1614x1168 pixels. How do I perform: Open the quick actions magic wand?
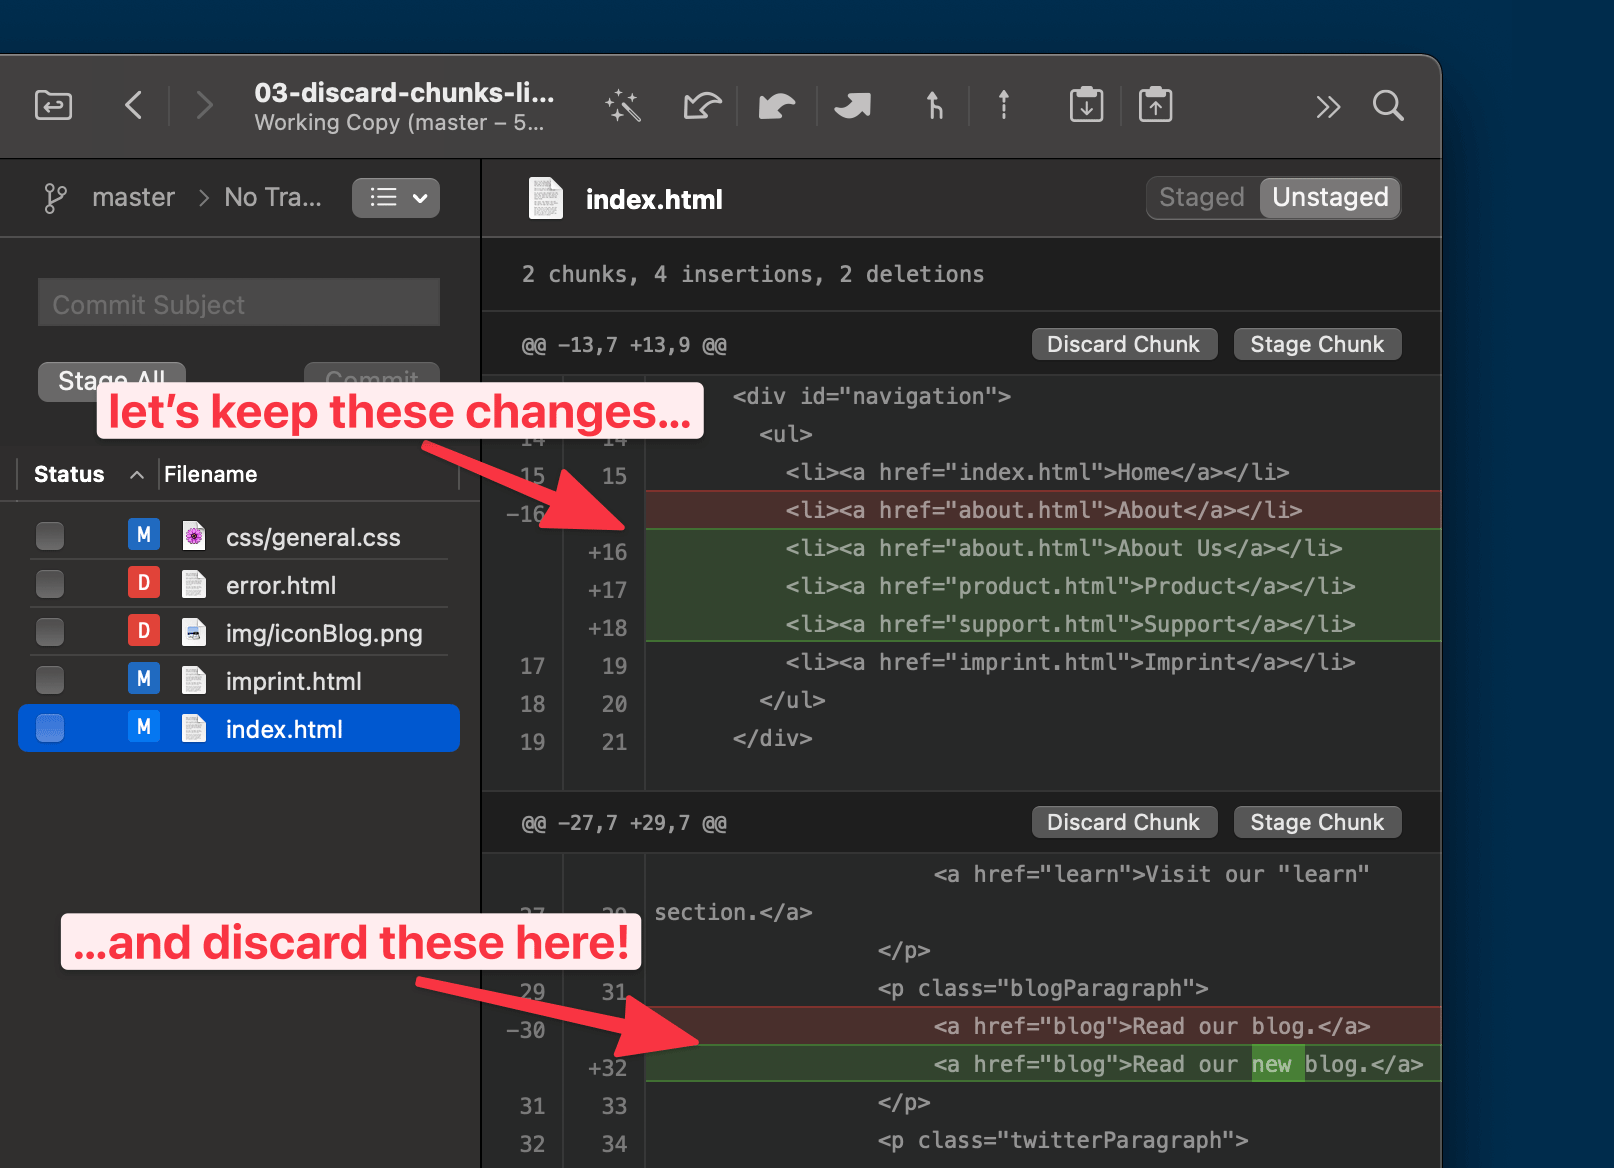click(622, 105)
